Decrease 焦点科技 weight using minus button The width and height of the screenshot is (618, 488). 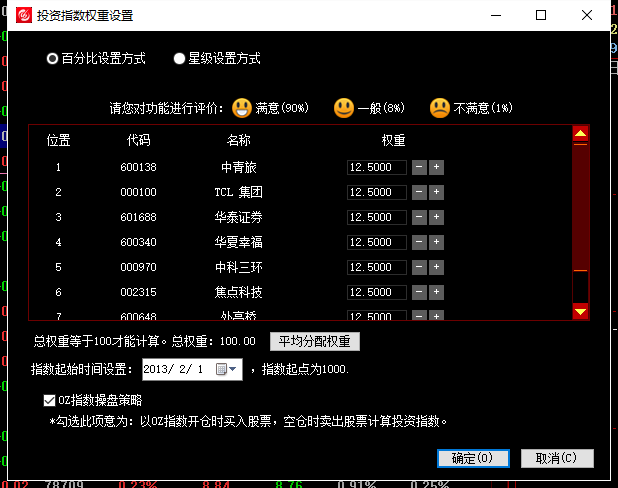point(419,292)
